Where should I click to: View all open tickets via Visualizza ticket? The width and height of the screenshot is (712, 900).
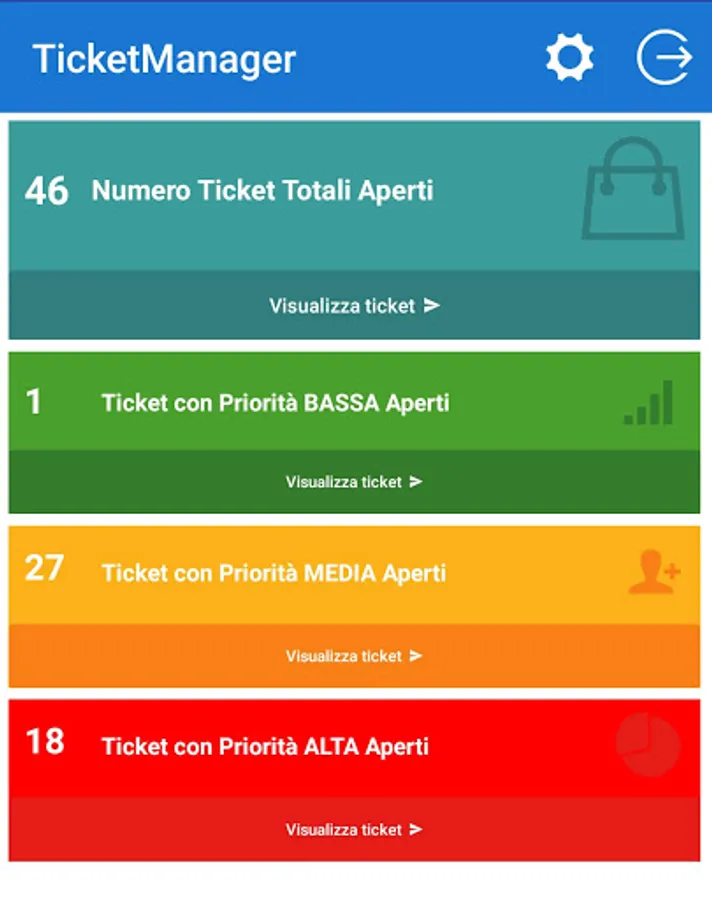354,305
